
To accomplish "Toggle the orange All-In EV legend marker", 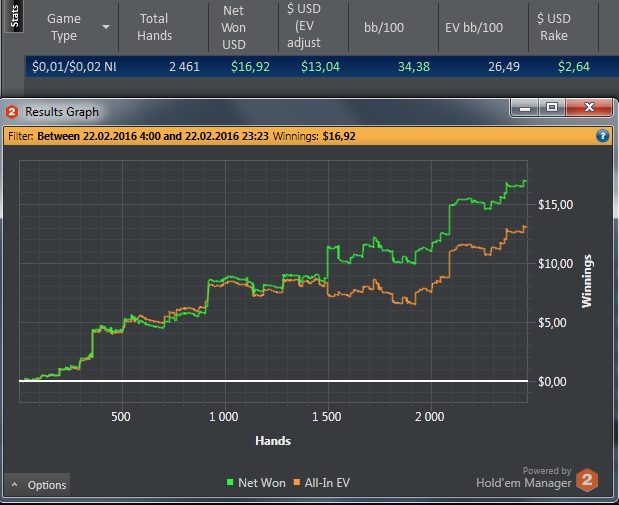I will coord(297,482).
